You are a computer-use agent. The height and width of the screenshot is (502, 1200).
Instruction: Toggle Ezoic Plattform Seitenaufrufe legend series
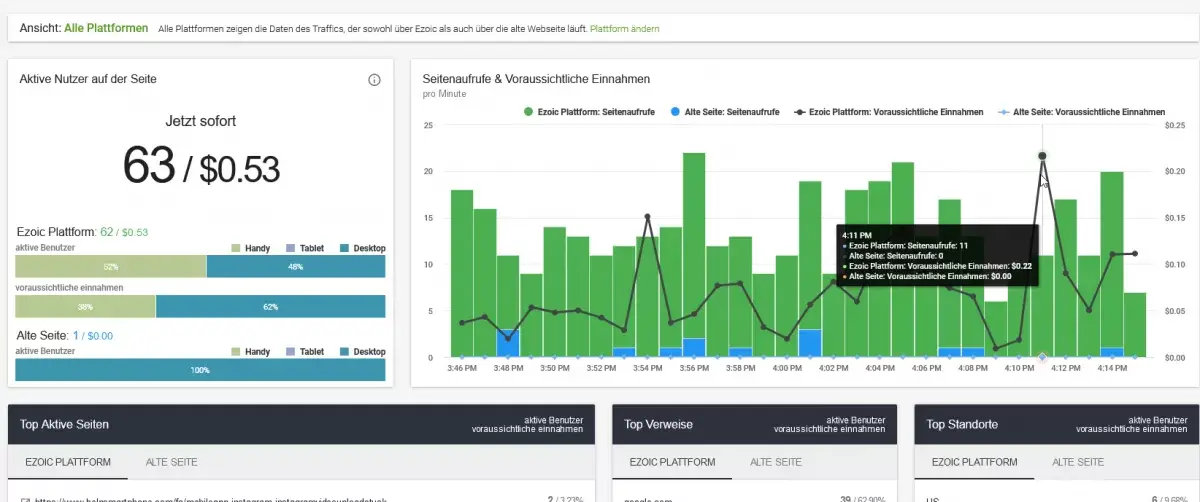pos(589,112)
